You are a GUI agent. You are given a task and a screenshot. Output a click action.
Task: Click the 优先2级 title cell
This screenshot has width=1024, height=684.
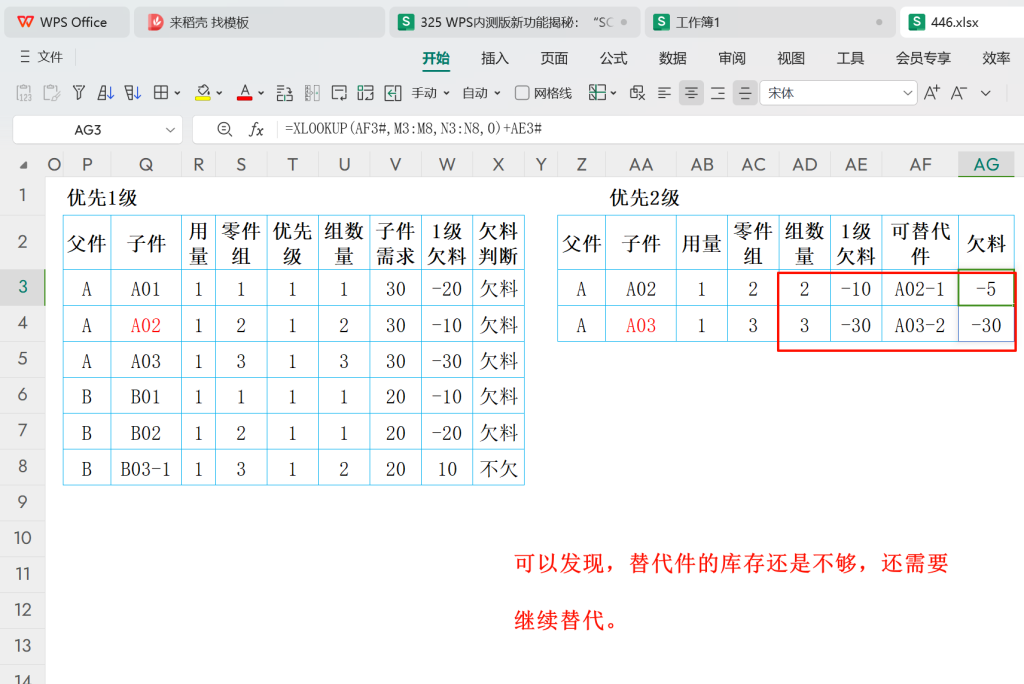click(x=645, y=197)
